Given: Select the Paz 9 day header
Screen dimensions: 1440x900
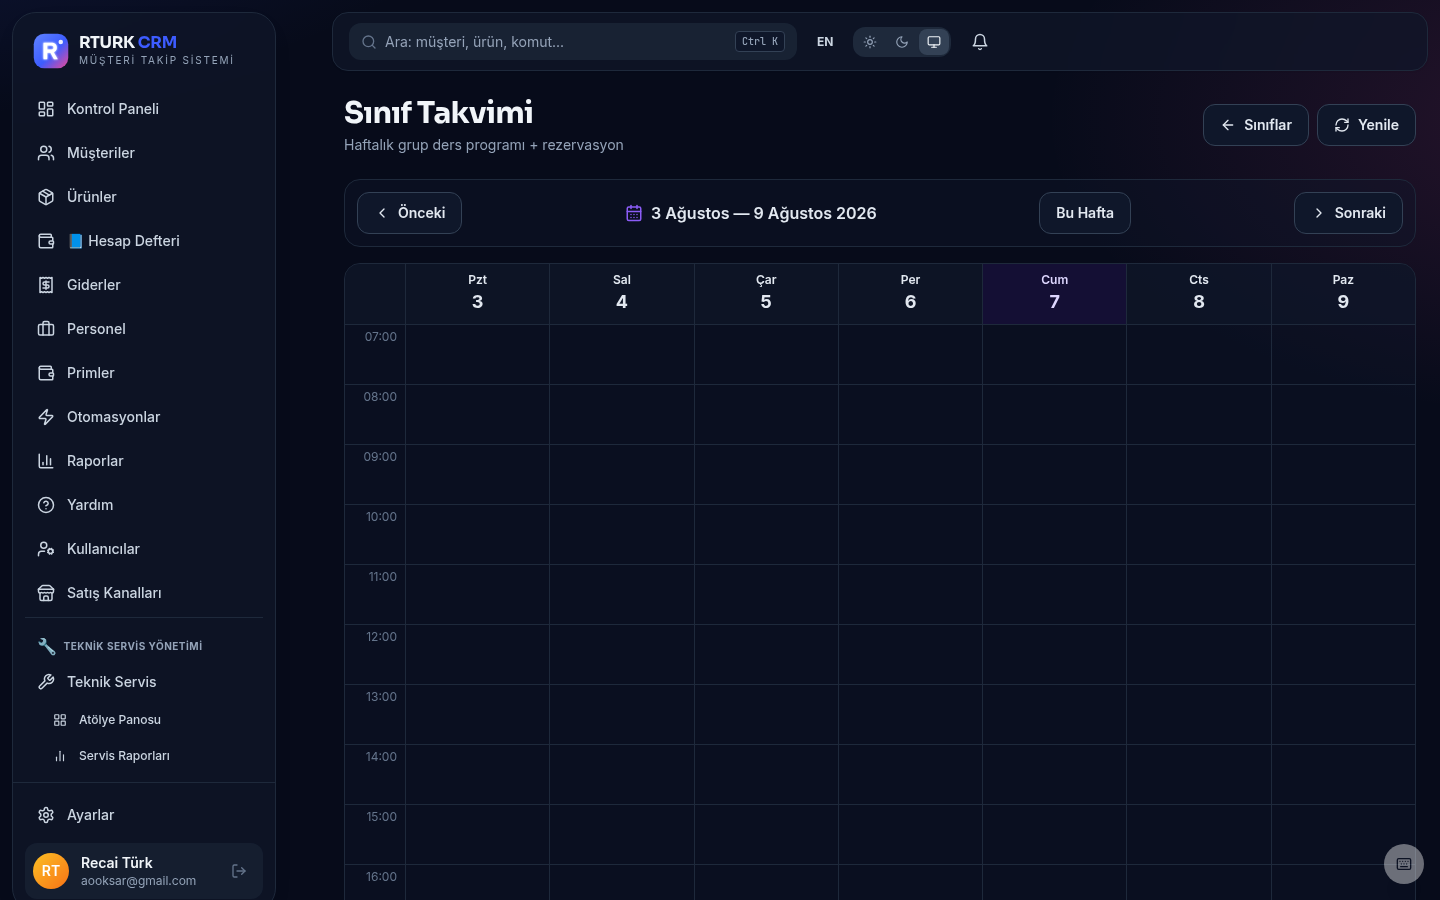Looking at the screenshot, I should coord(1343,293).
